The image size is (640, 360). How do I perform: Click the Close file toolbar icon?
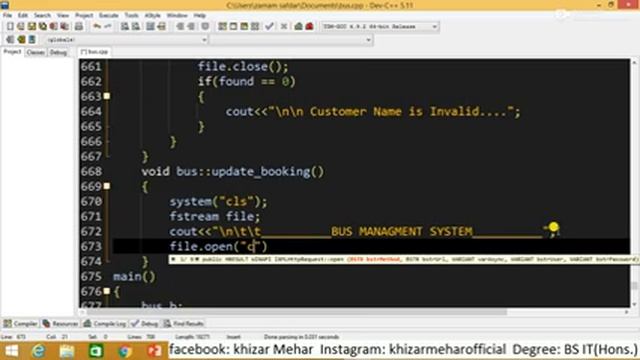(x=53, y=27)
